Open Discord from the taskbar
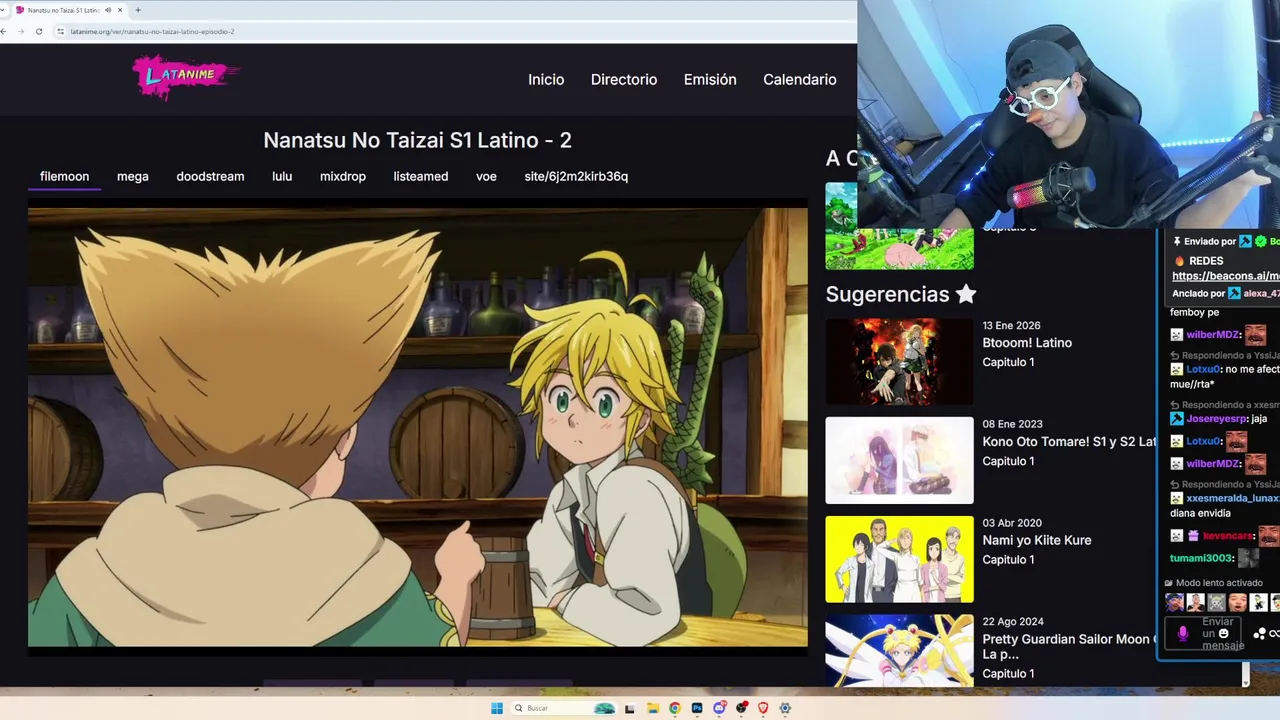 [719, 708]
